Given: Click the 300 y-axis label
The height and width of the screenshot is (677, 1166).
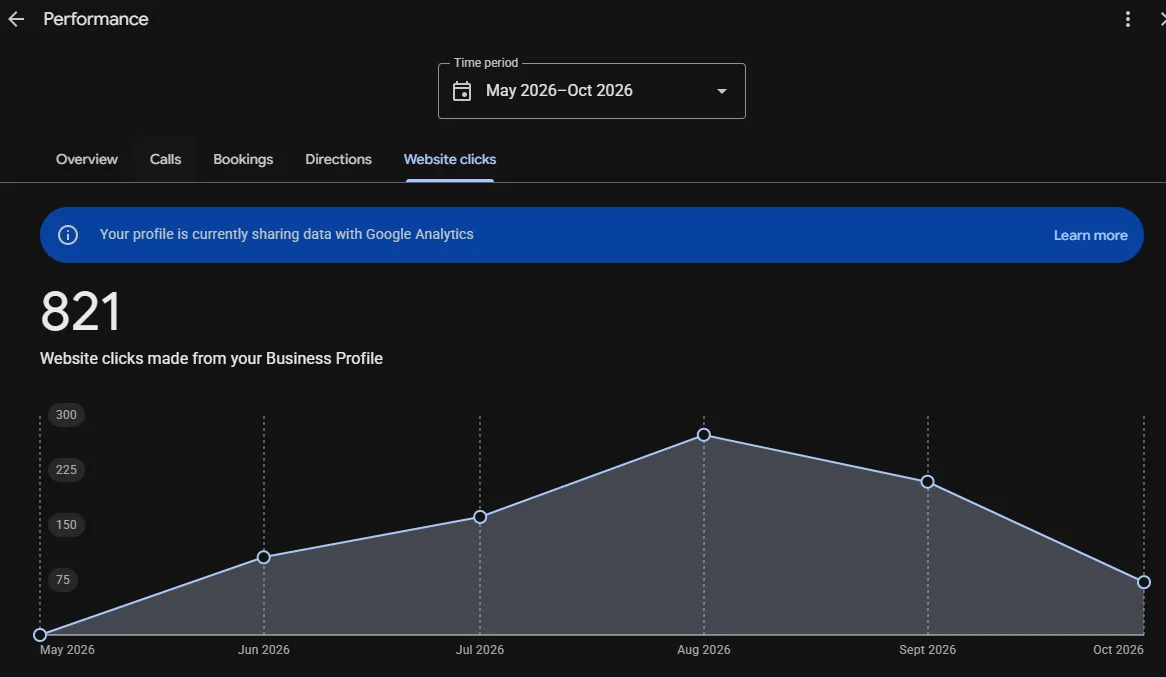Looking at the screenshot, I should [66, 414].
